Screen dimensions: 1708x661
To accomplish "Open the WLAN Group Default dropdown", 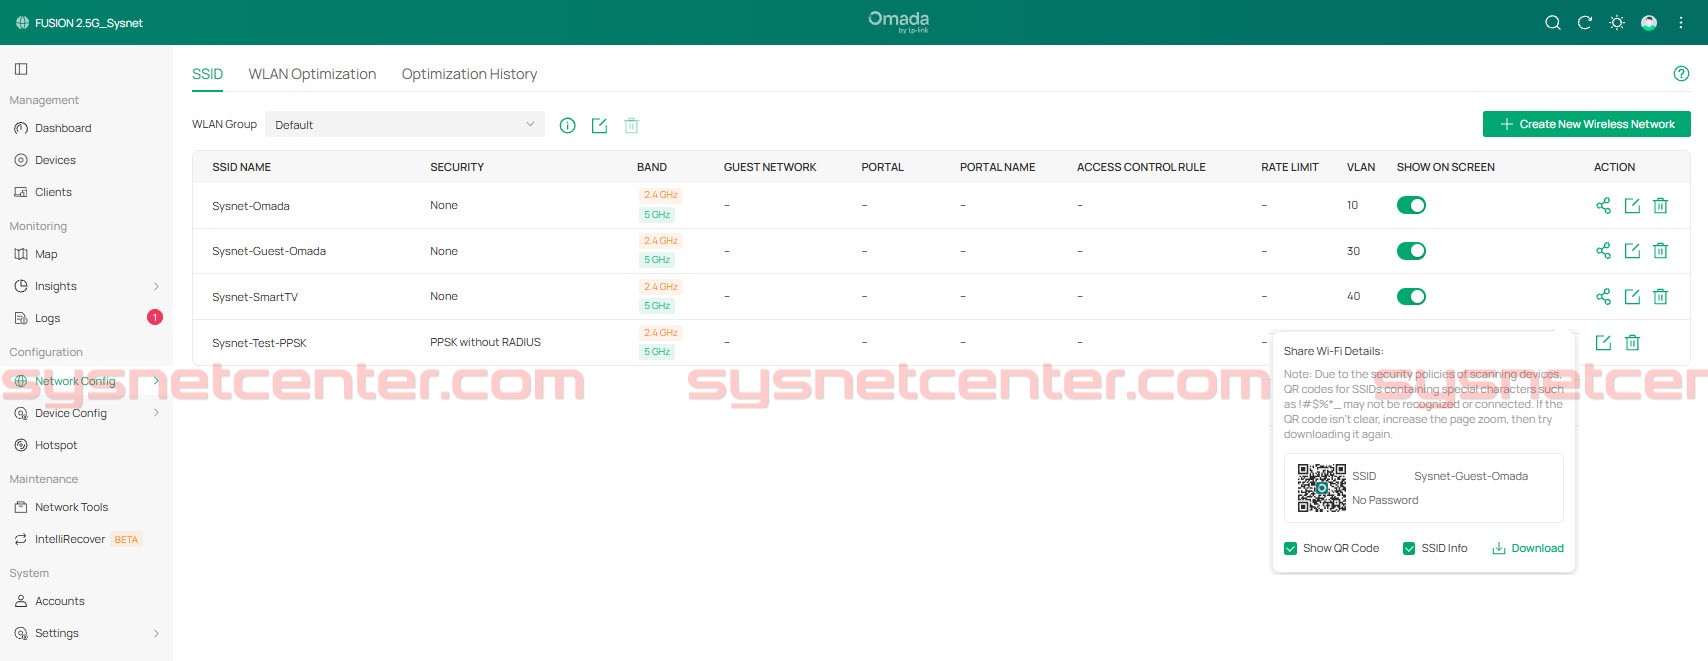I will [406, 125].
